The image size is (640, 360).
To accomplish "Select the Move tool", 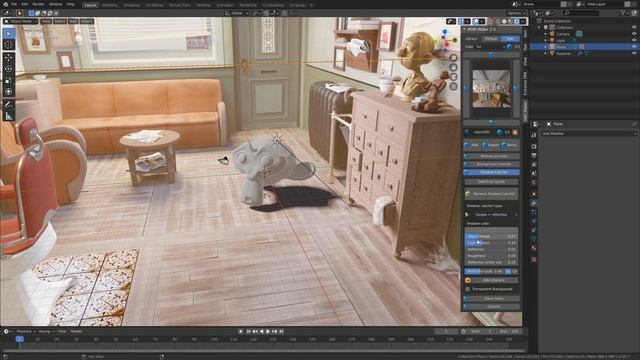I will tap(9, 58).
